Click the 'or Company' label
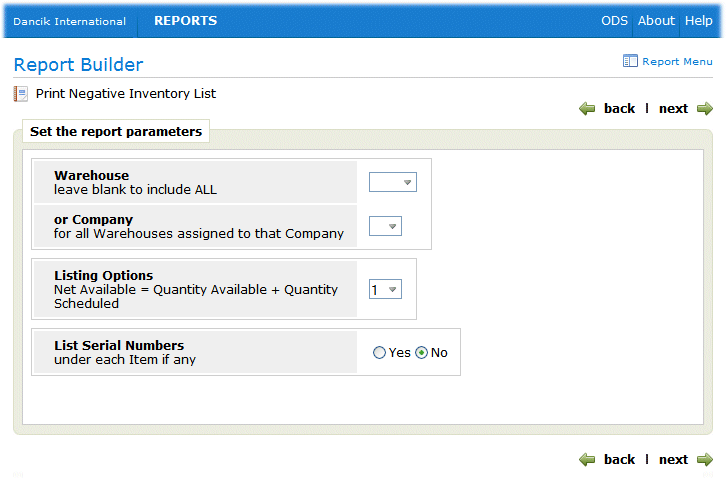Screen dimensions: 726x479 (x=94, y=219)
